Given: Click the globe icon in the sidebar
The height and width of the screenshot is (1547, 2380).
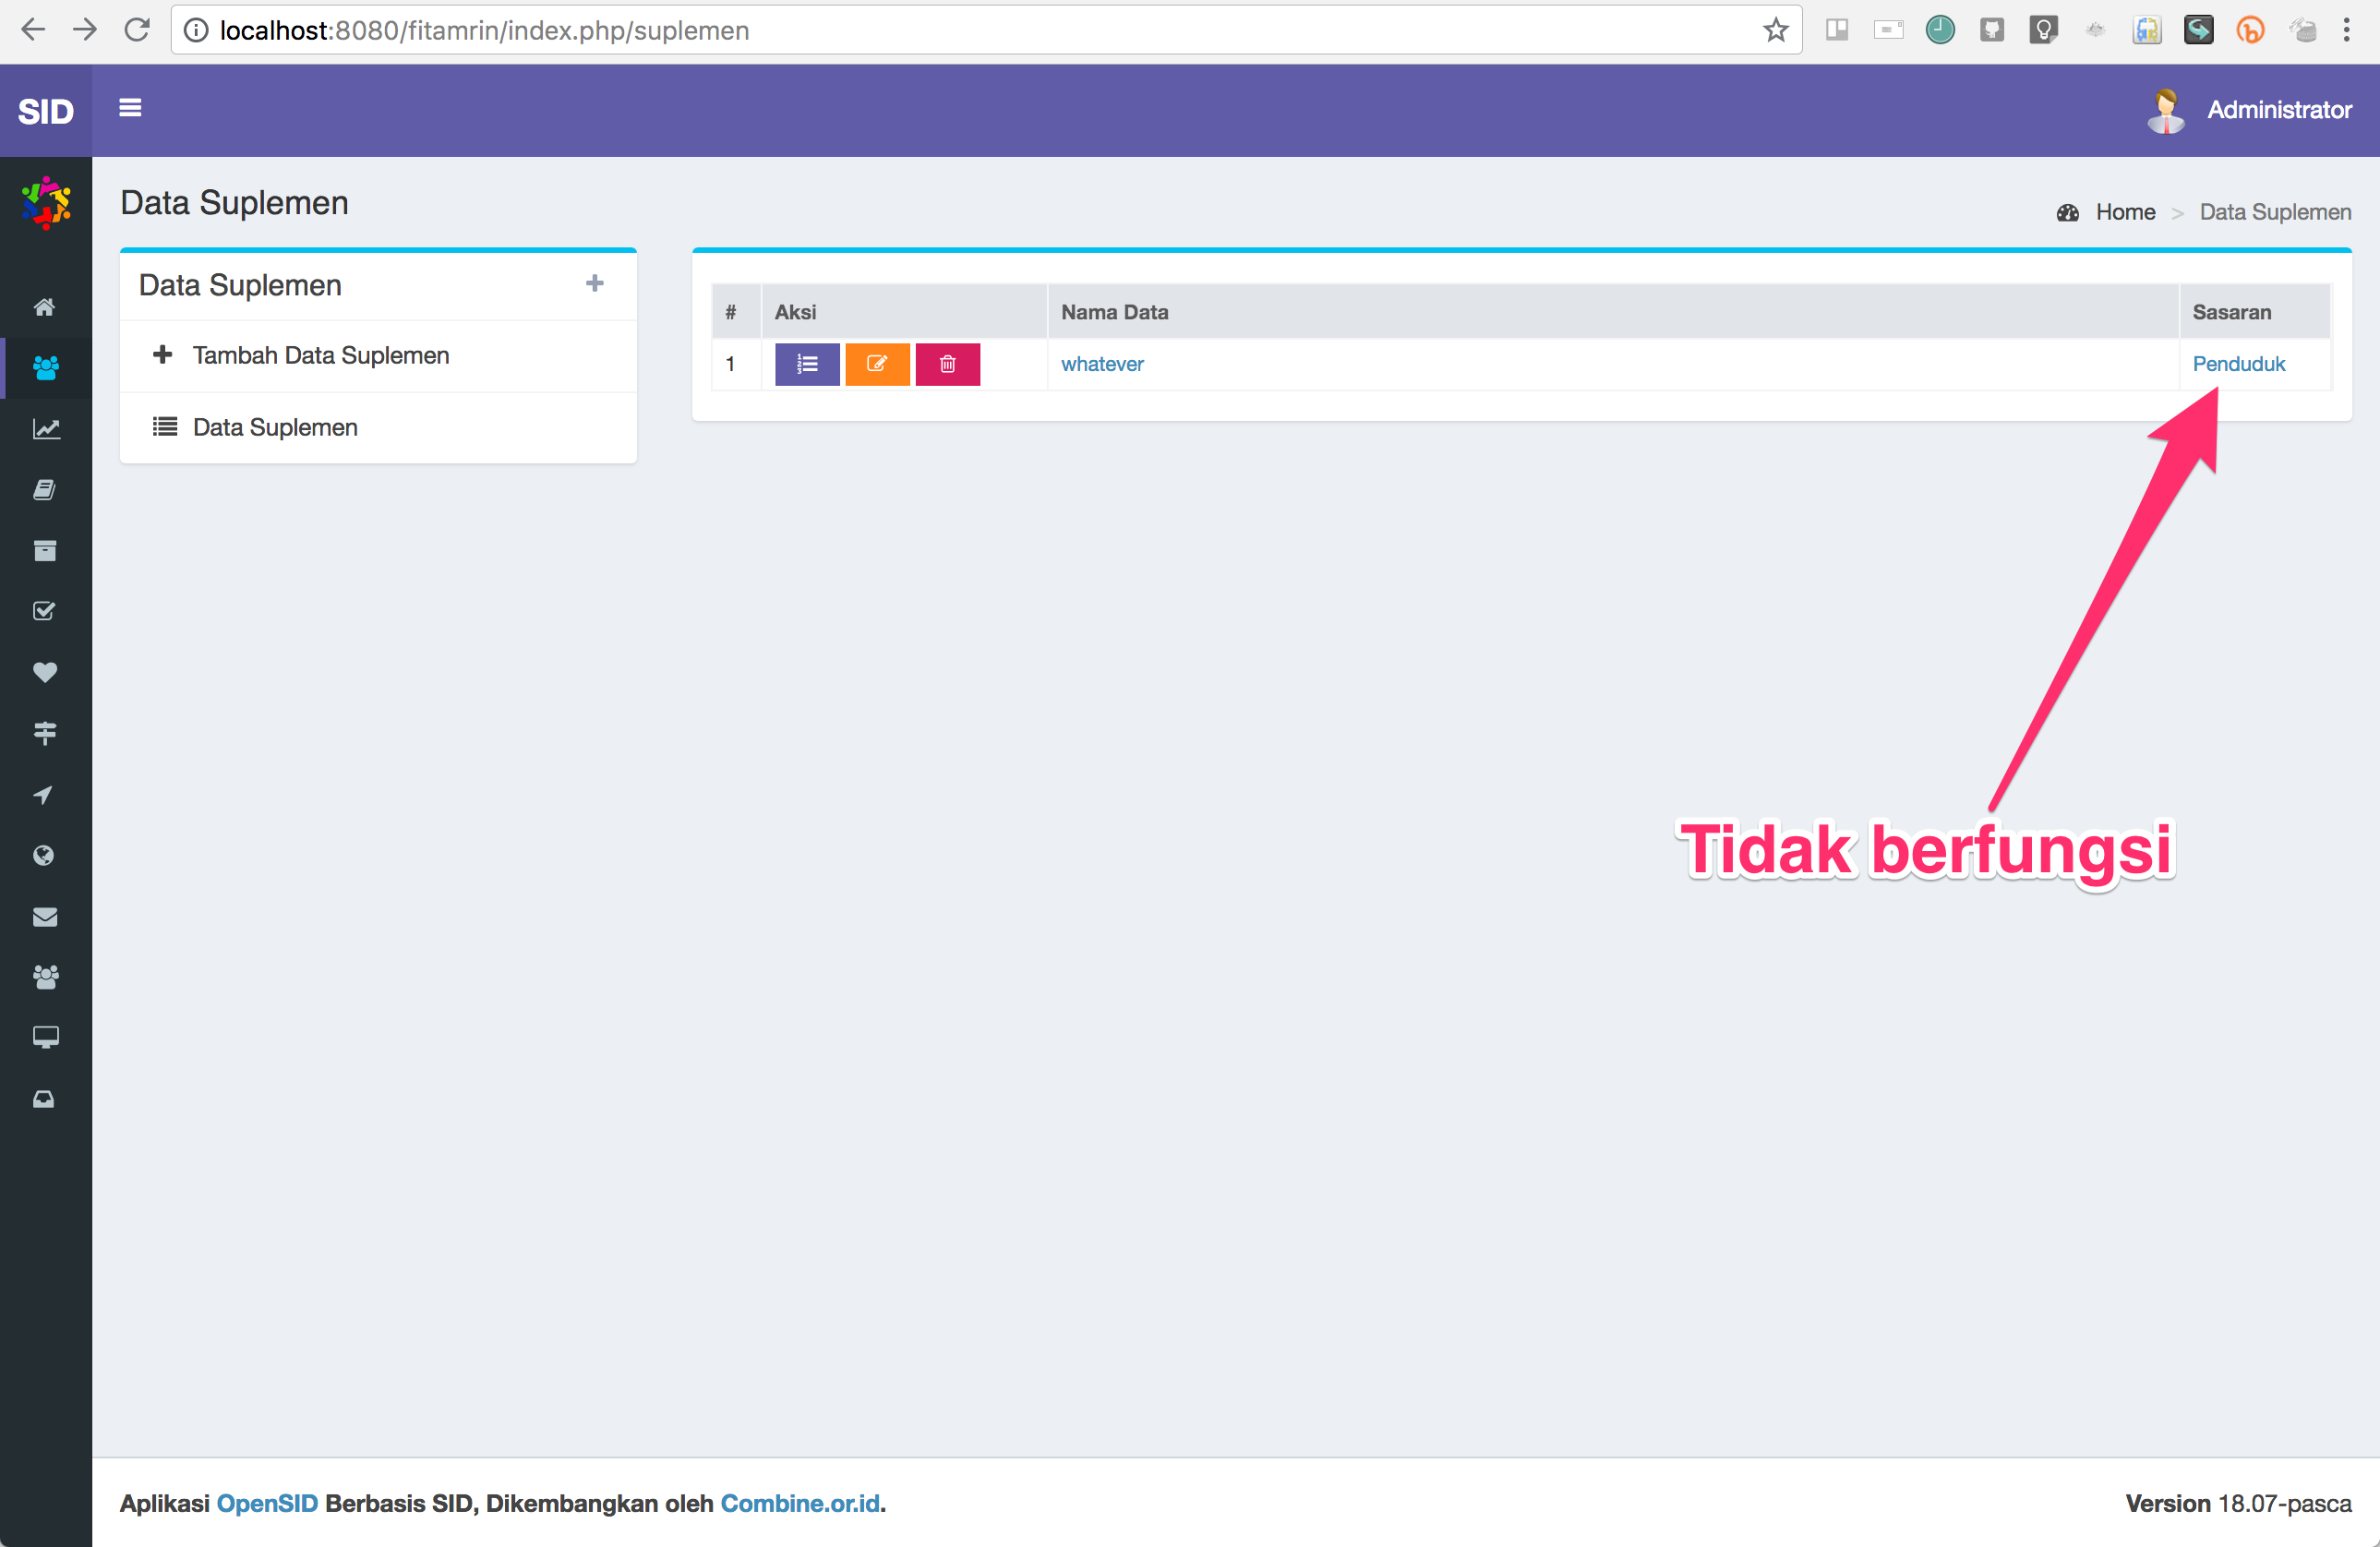Looking at the screenshot, I should (45, 855).
